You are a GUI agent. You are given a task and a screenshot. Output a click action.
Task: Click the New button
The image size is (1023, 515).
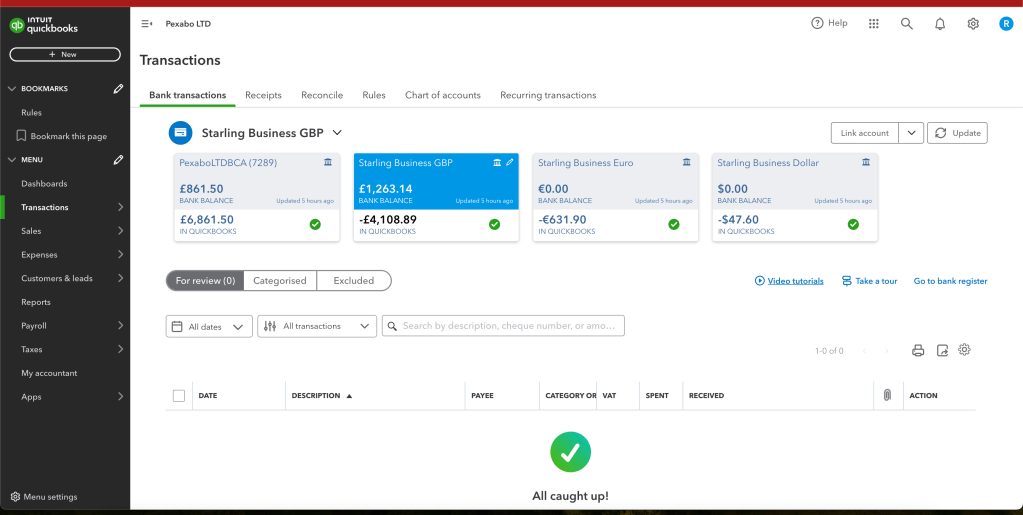tap(65, 55)
